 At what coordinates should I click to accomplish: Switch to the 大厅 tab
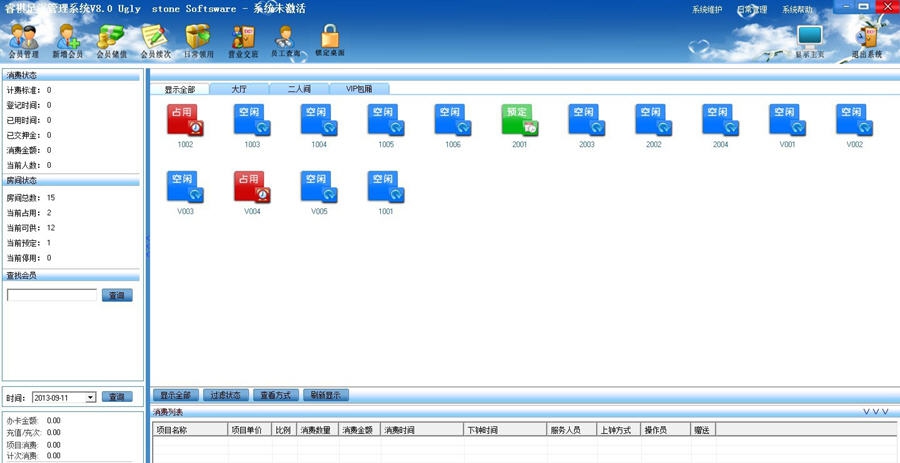click(238, 89)
